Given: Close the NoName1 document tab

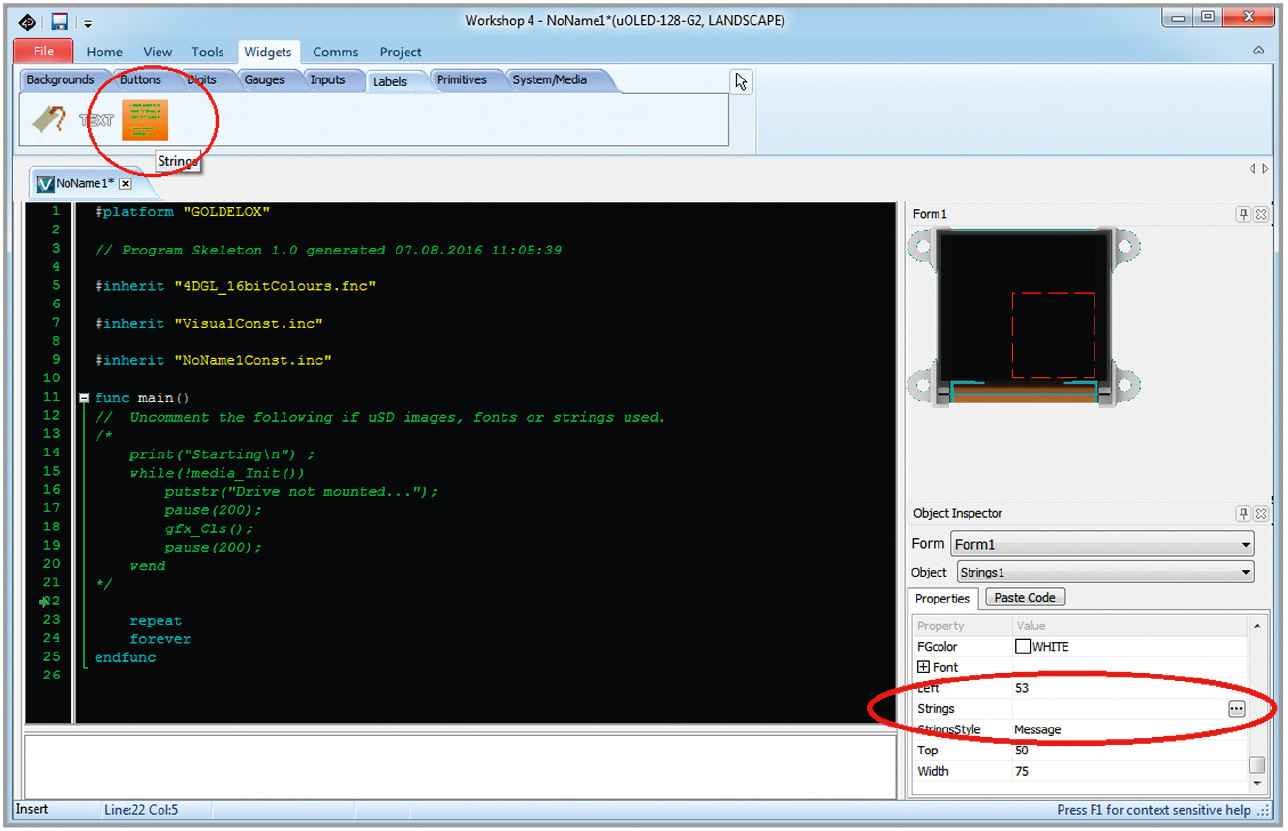Looking at the screenshot, I should tap(125, 184).
